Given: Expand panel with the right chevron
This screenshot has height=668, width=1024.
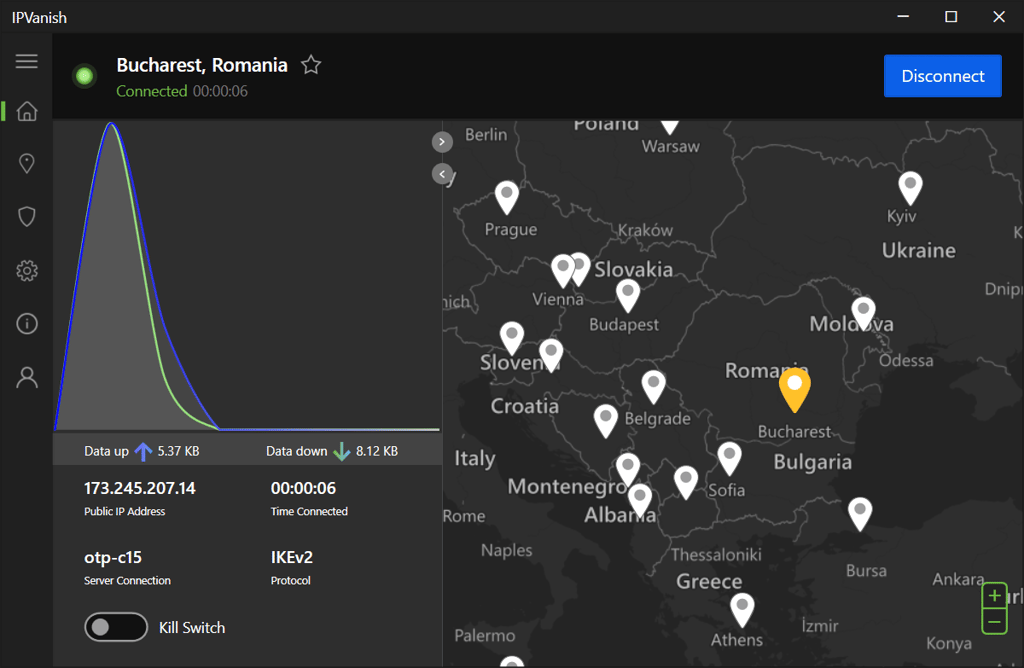Looking at the screenshot, I should [442, 142].
